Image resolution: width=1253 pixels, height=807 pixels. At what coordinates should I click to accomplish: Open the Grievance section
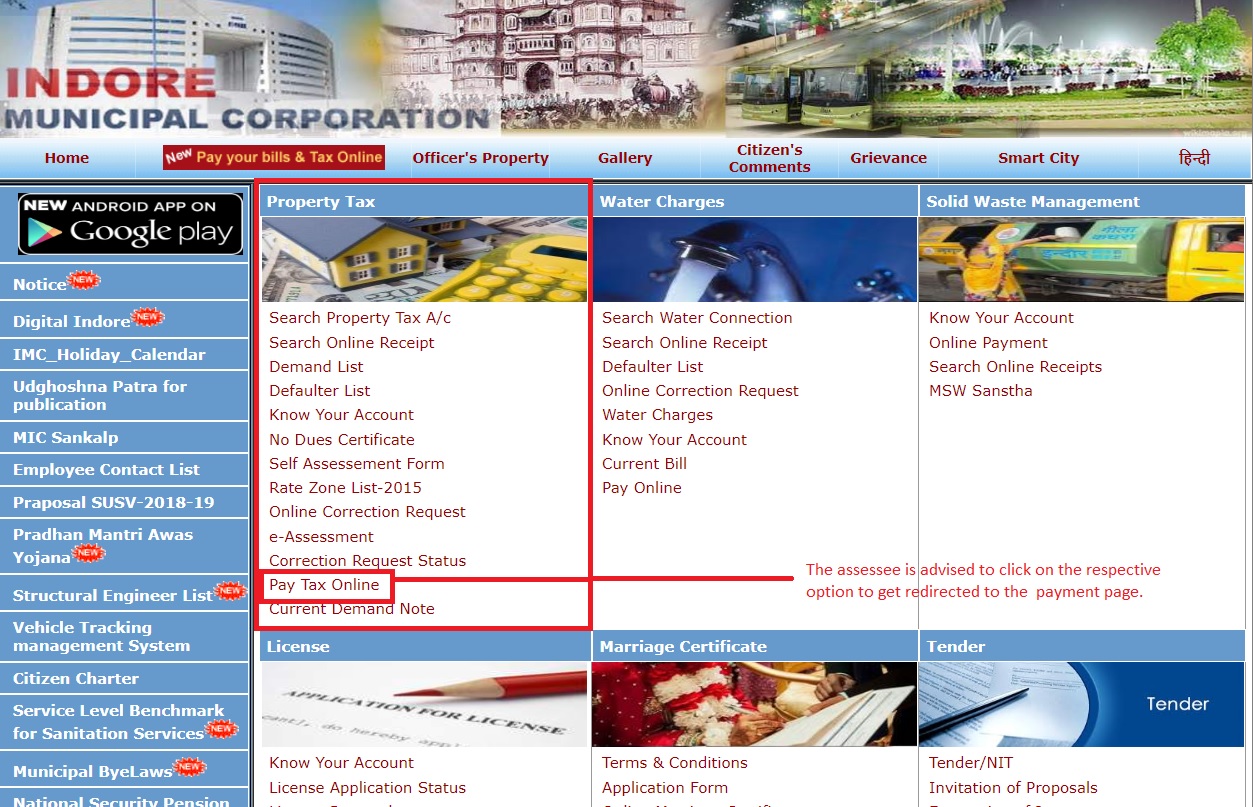(x=886, y=157)
